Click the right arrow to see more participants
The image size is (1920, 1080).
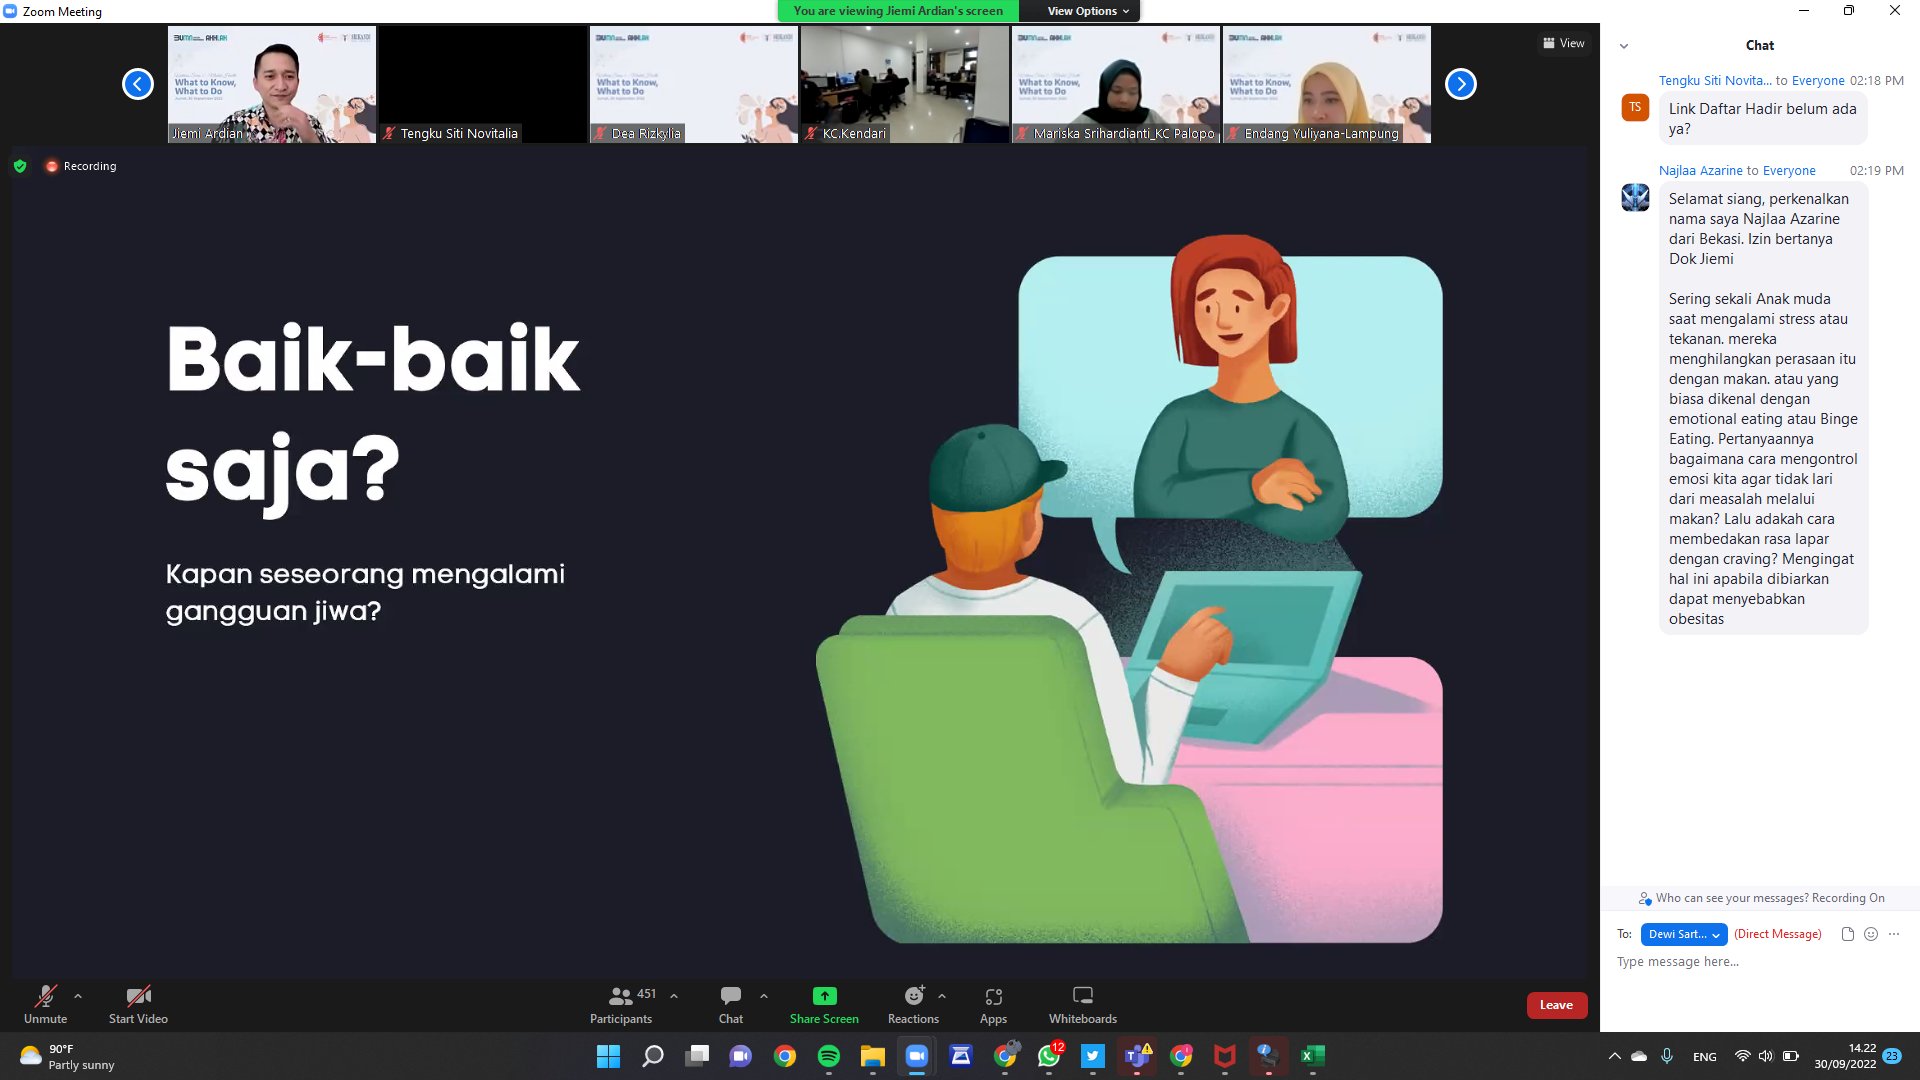pos(1460,84)
